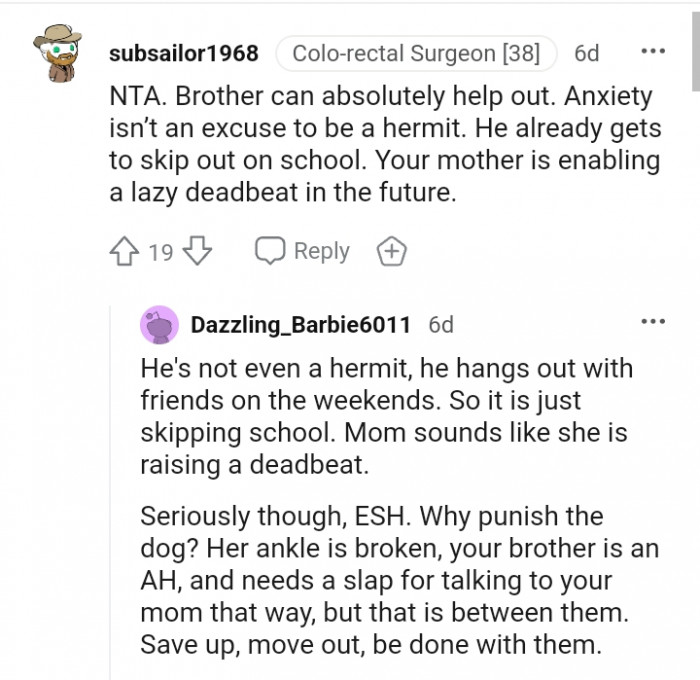
Task: Open more options for Dazzling_Barbie6011's reply
Action: coord(652,322)
